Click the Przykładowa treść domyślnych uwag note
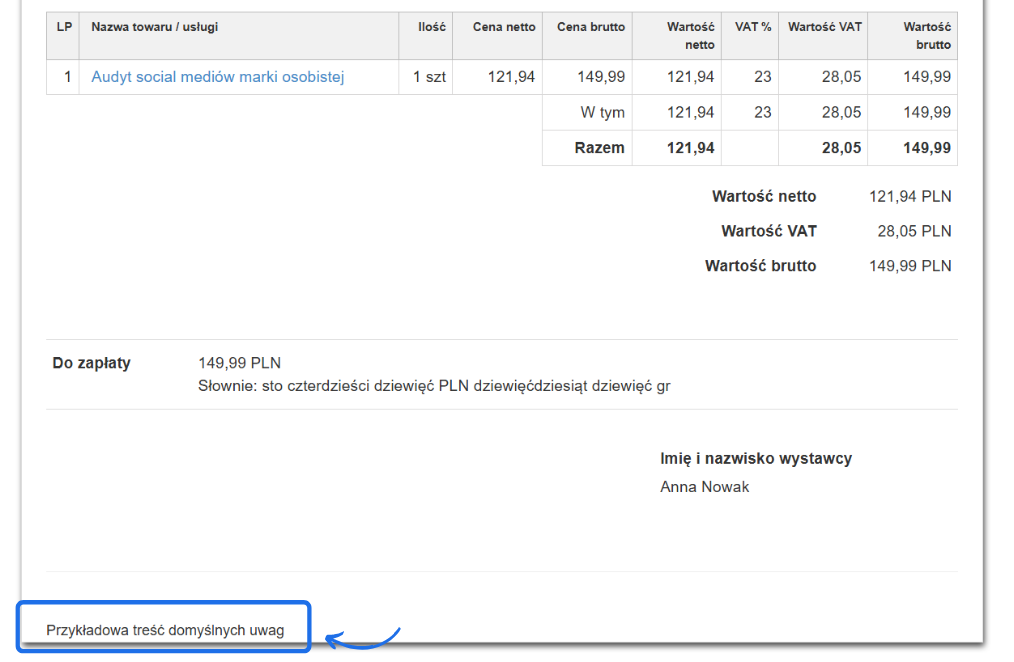Viewport: 1014px width, 662px height. 165,630
